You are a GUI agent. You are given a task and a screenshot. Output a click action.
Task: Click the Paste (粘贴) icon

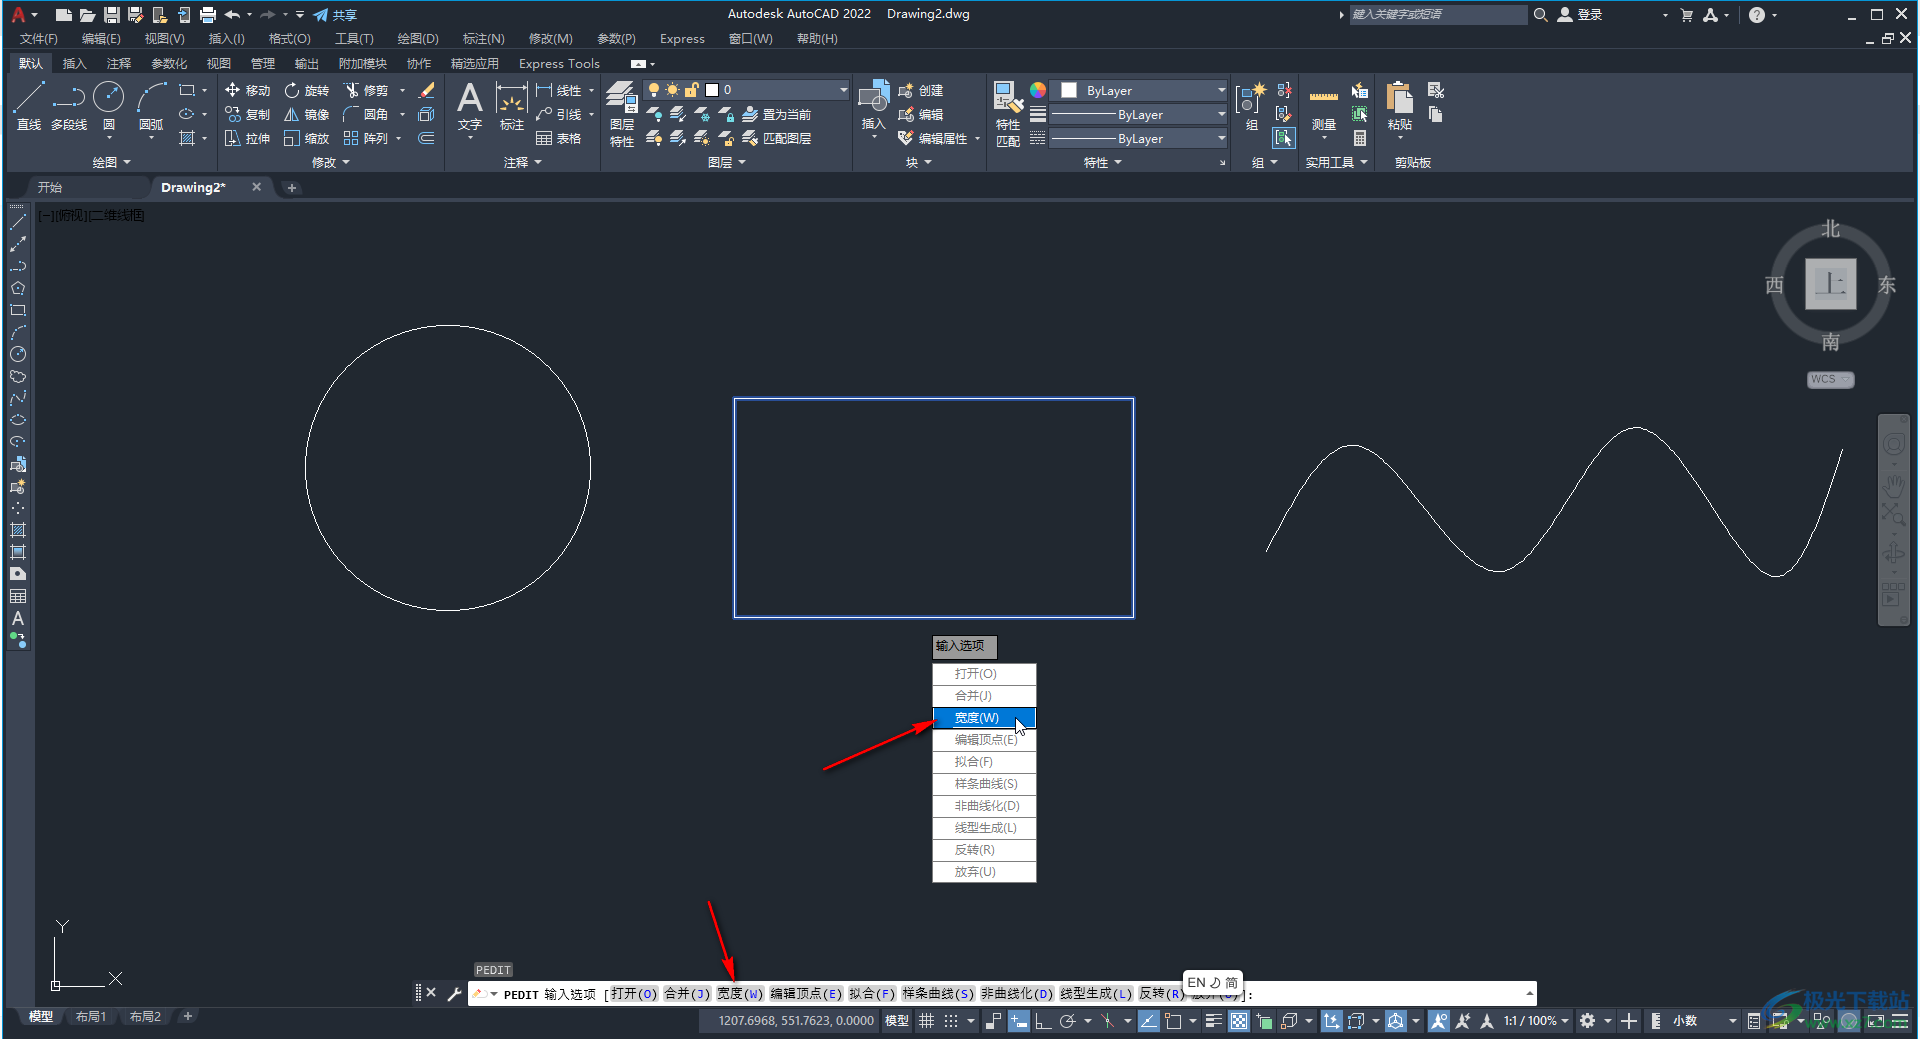pos(1400,106)
